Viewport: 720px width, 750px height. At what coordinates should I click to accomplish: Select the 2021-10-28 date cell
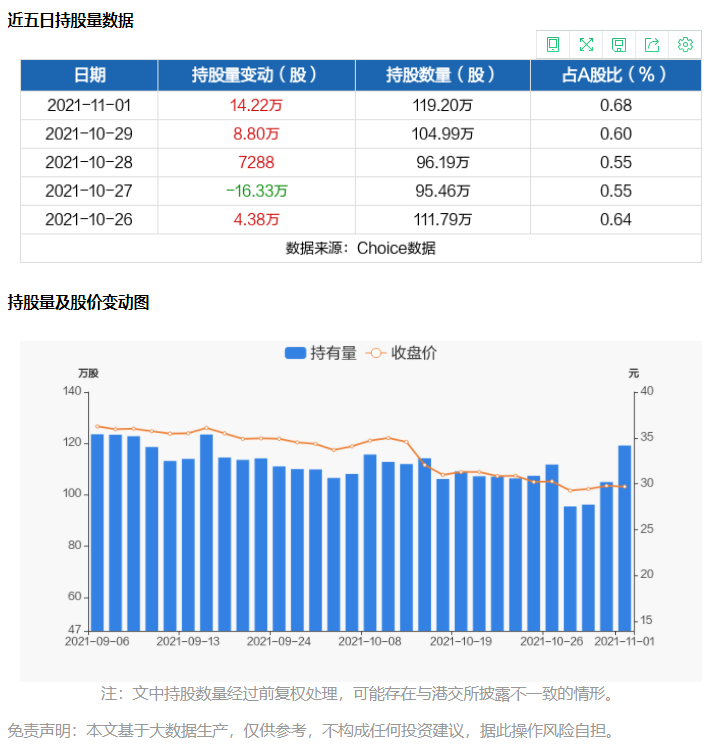coord(89,163)
